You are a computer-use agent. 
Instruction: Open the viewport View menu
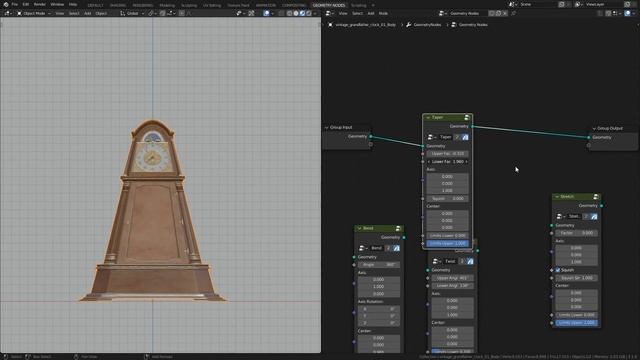[60, 13]
